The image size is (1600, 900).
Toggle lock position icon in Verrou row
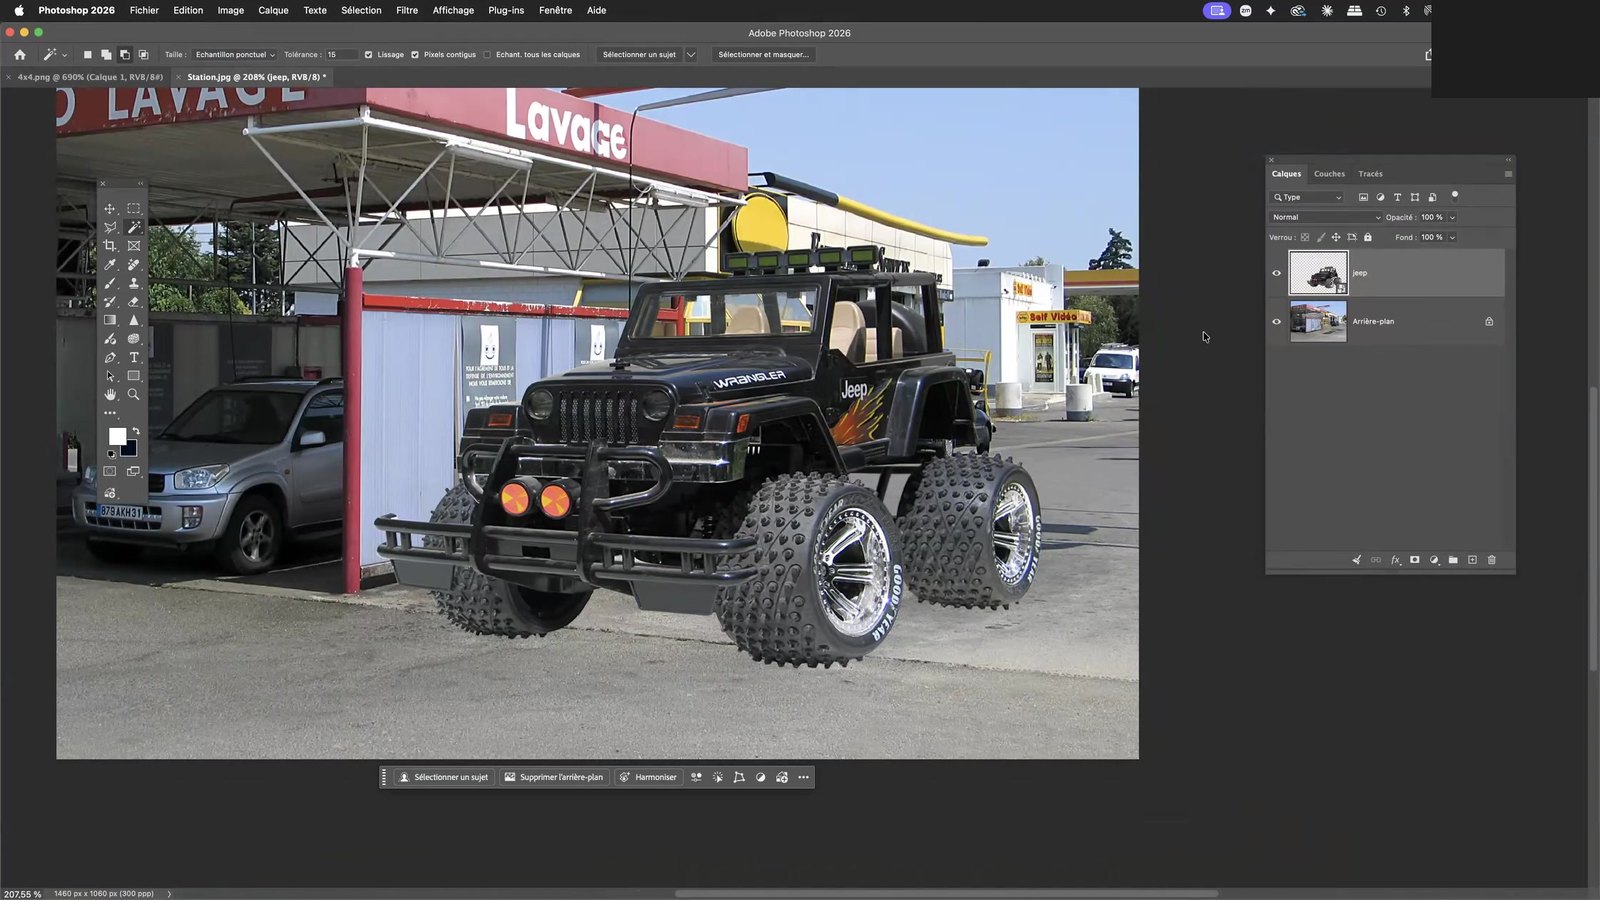point(1336,237)
